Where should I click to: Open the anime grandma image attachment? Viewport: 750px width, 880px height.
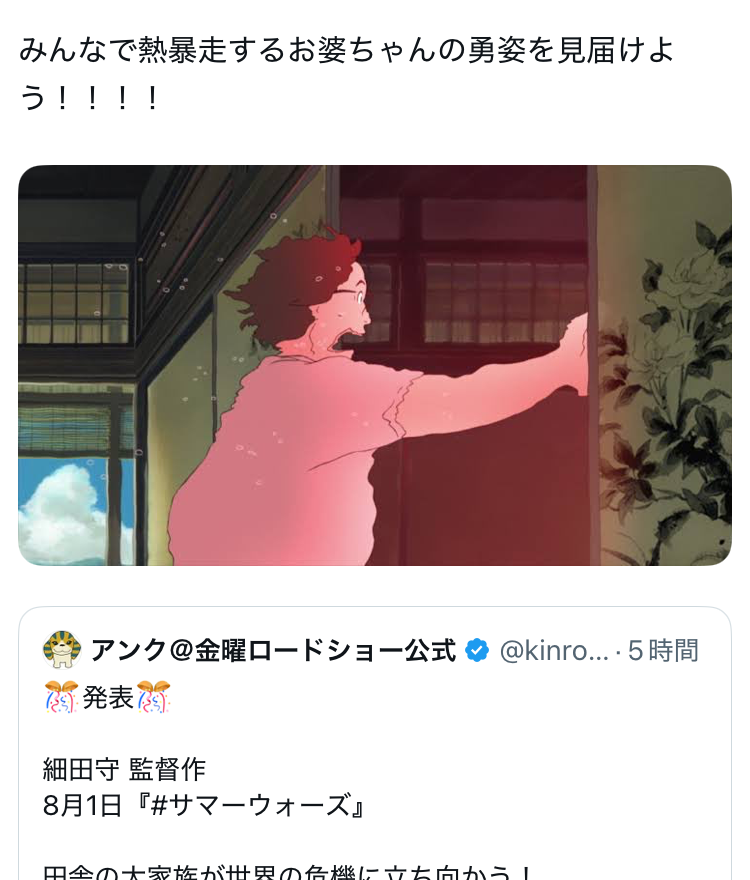(x=375, y=365)
